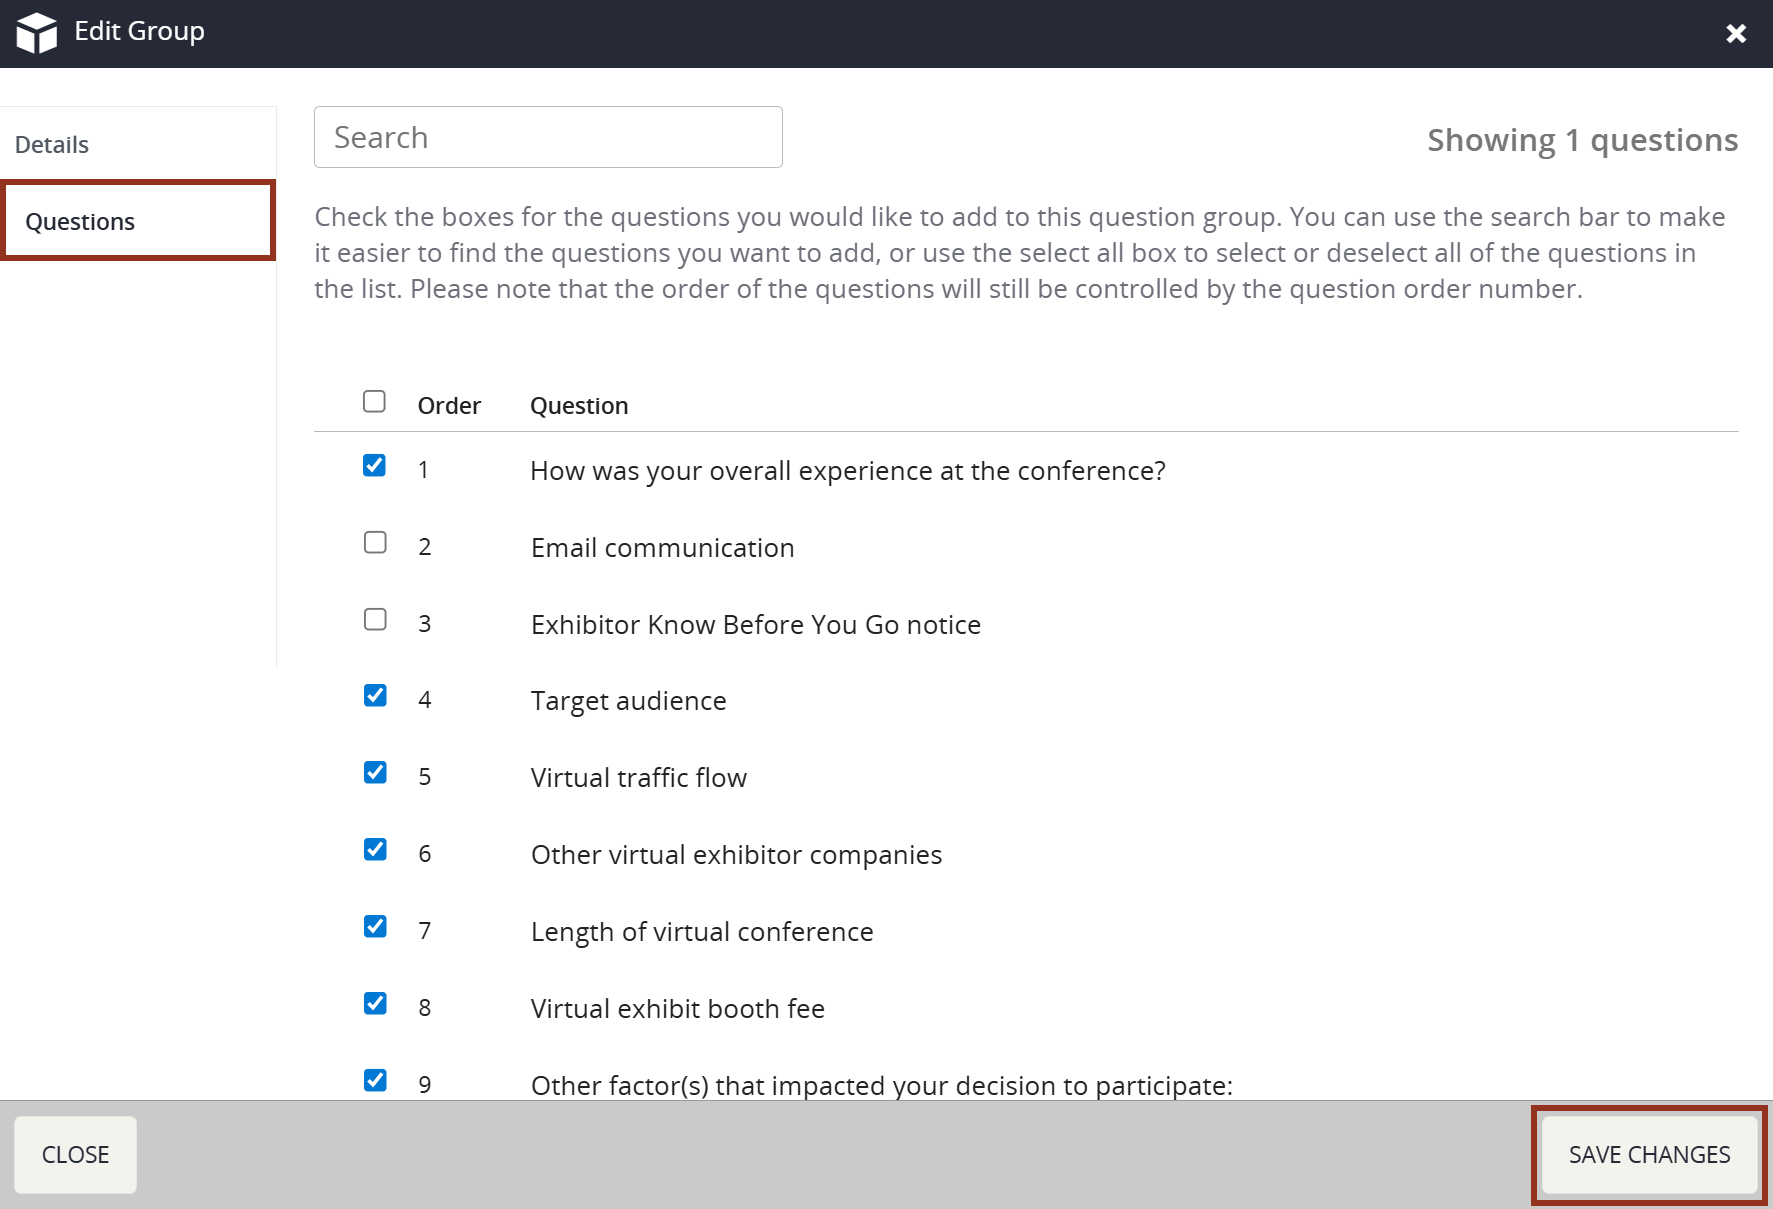The image size is (1773, 1209).
Task: Click the 'Email communication' question text
Action: pos(663,548)
